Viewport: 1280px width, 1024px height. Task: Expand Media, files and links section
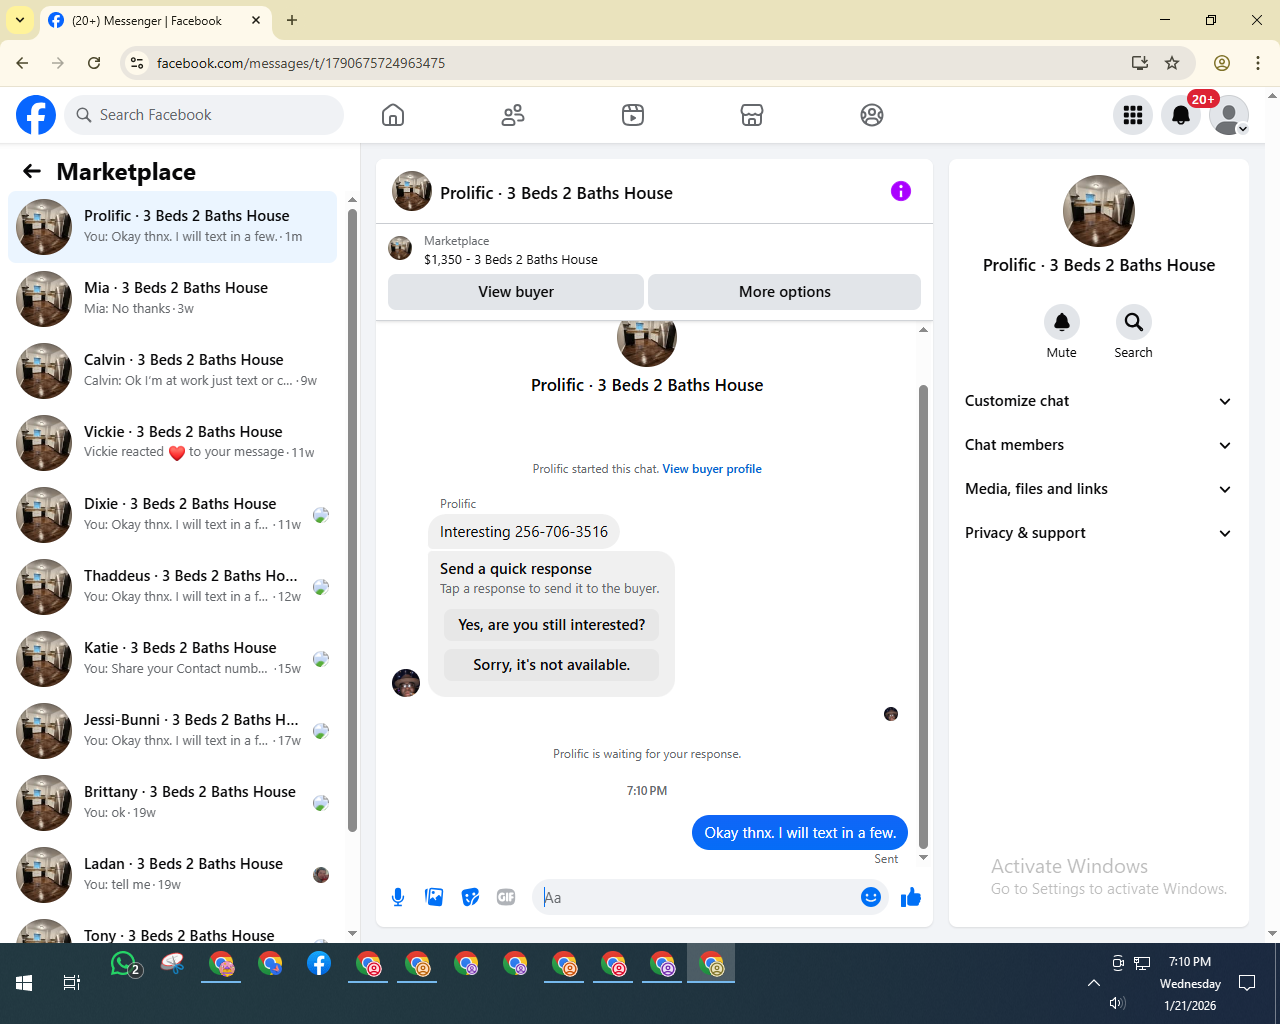click(x=1098, y=489)
